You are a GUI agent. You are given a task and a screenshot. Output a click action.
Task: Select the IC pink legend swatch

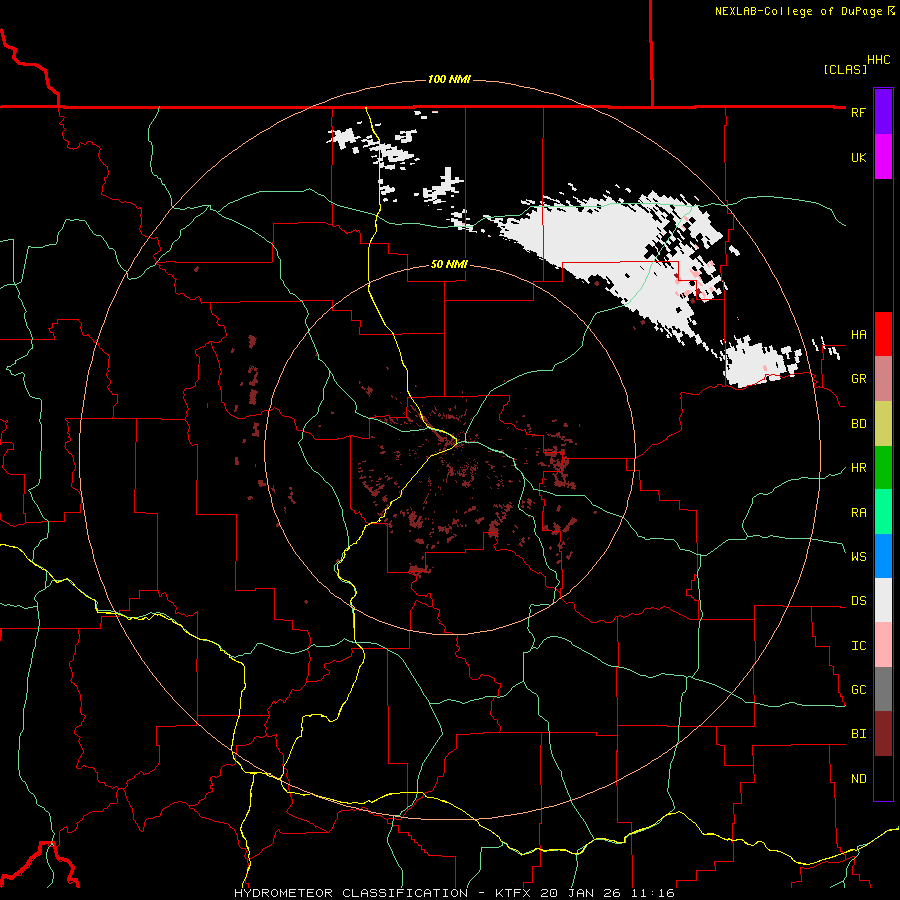tap(883, 645)
